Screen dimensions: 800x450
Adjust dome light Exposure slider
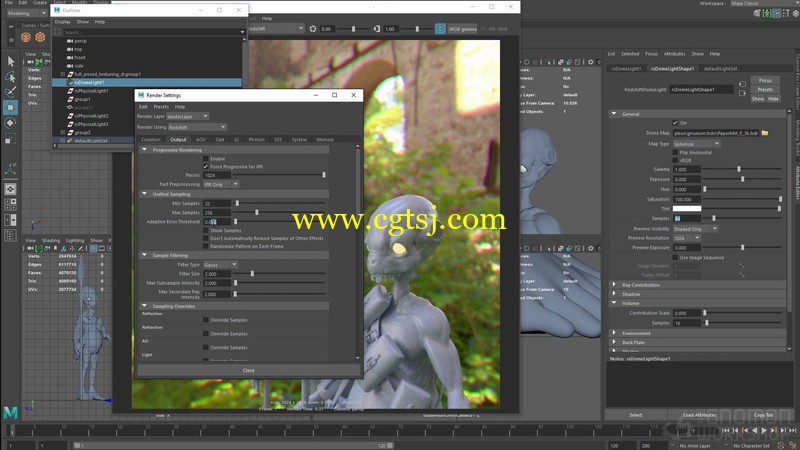pyautogui.click(x=742, y=180)
